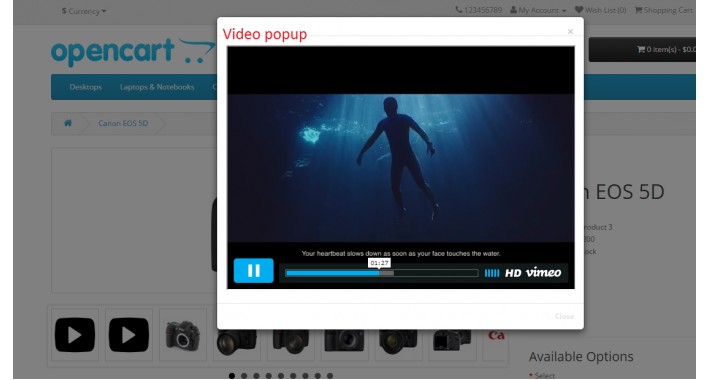Select the last carousel pagination dot

[330, 375]
